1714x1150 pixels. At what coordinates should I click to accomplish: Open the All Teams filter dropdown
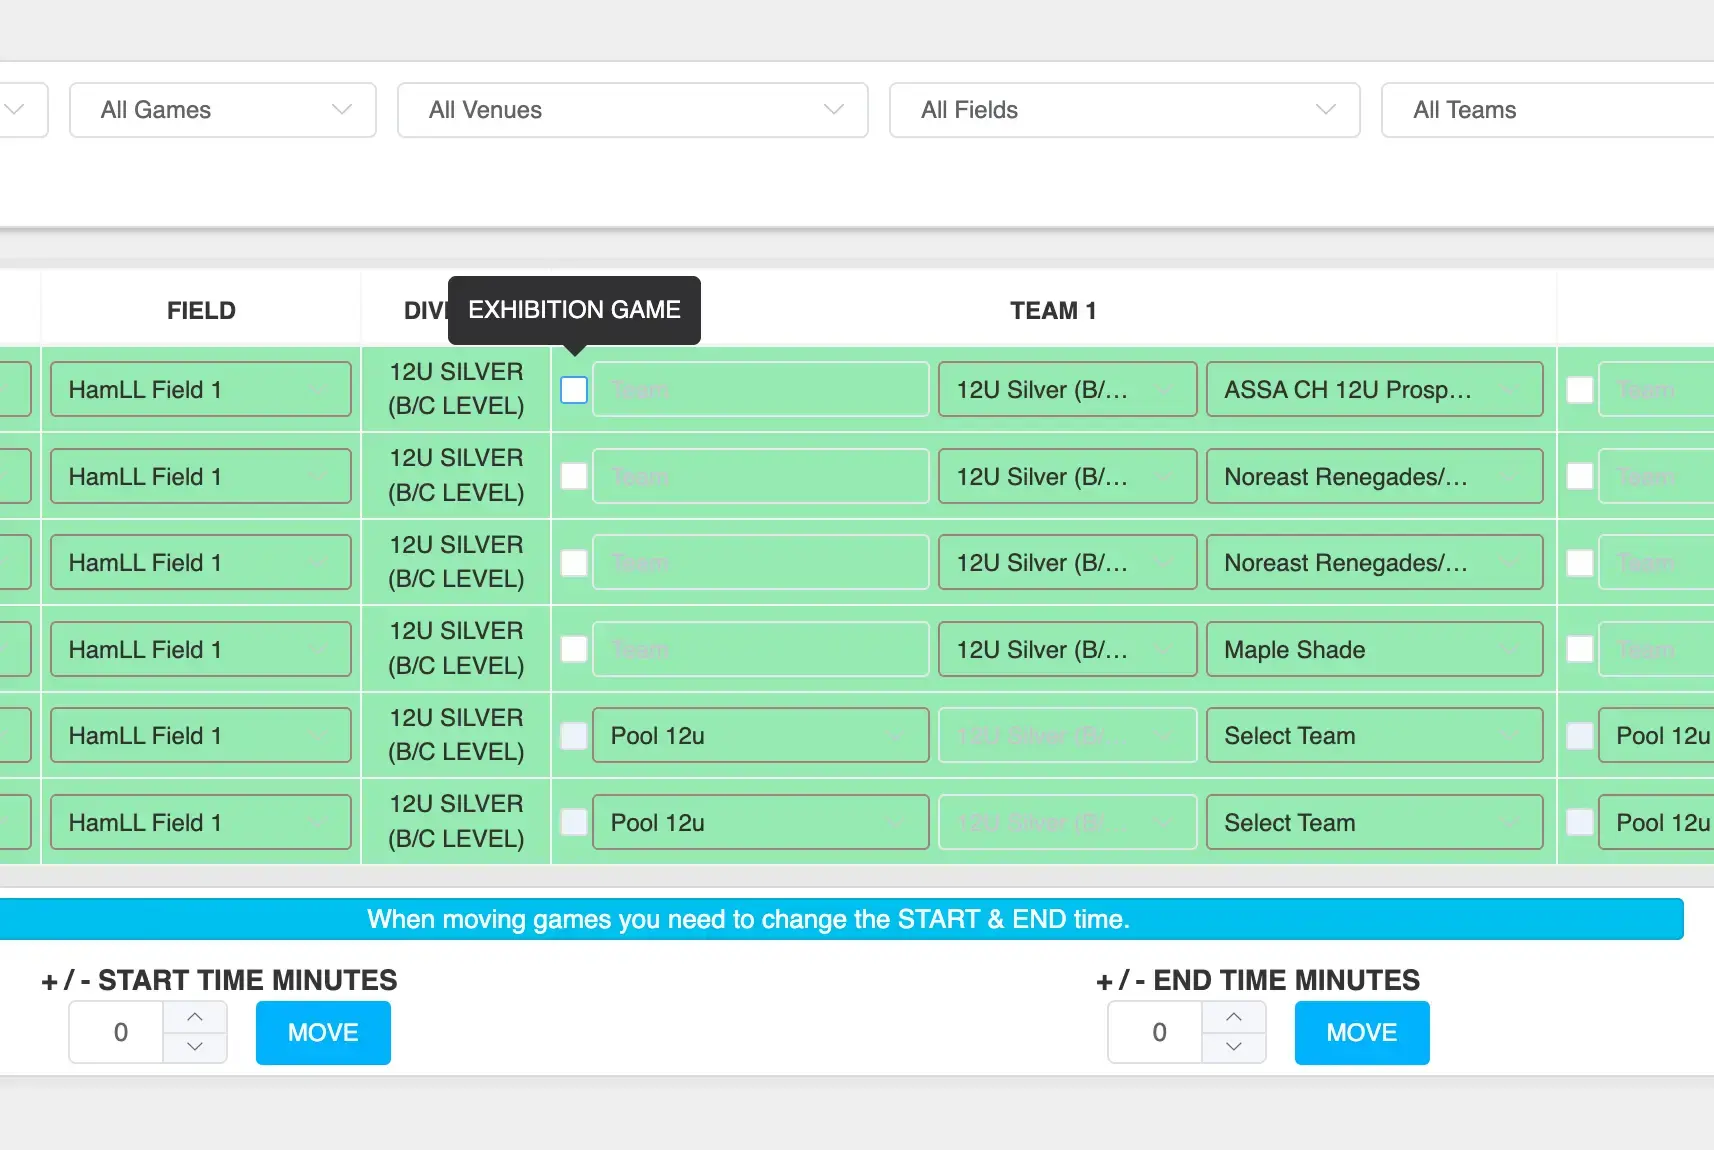click(x=1547, y=110)
